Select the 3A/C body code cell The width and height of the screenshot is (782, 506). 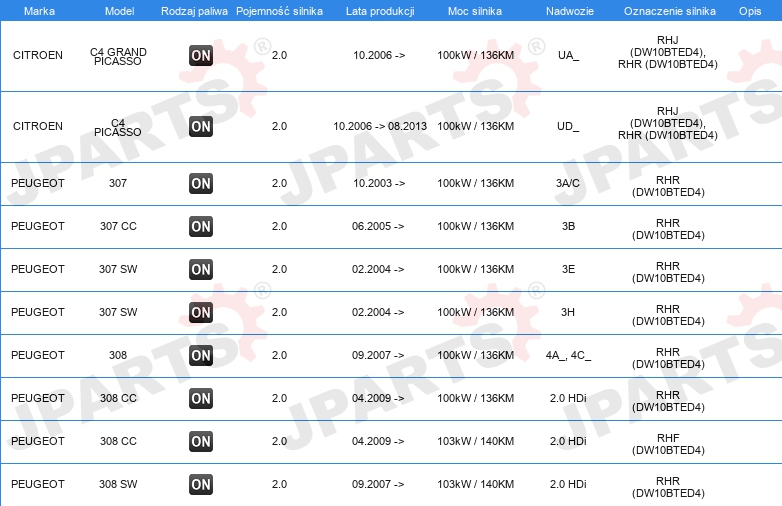point(568,183)
